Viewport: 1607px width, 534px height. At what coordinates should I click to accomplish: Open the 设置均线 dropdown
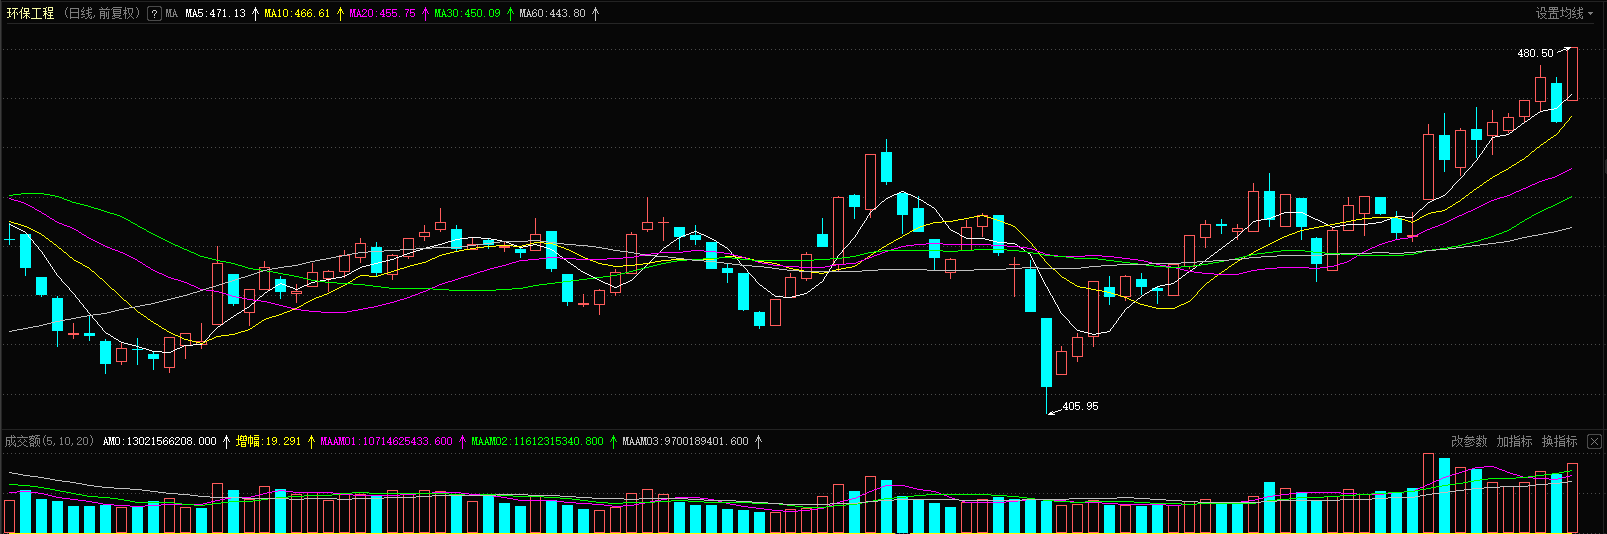(x=1564, y=13)
